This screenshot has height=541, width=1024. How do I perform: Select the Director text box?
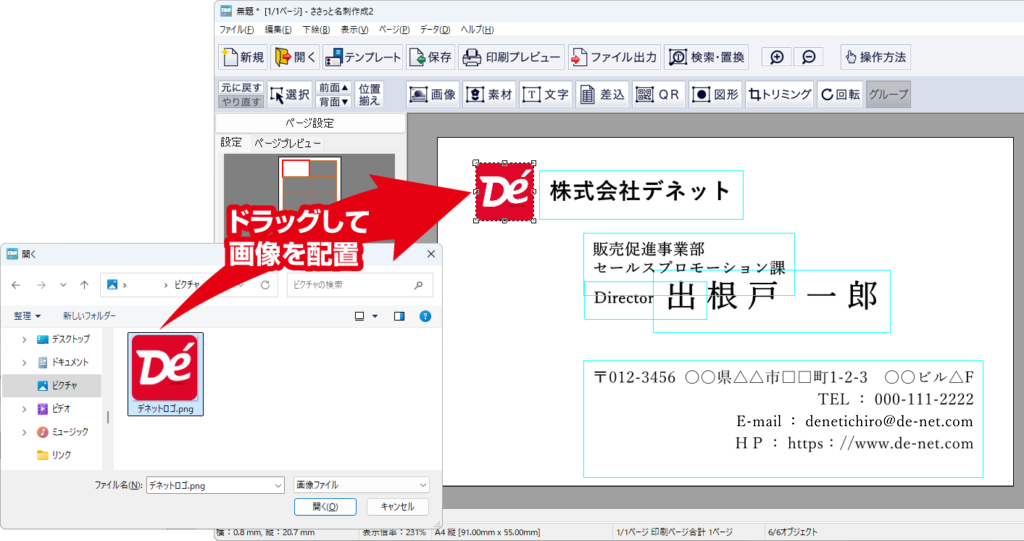coord(622,299)
